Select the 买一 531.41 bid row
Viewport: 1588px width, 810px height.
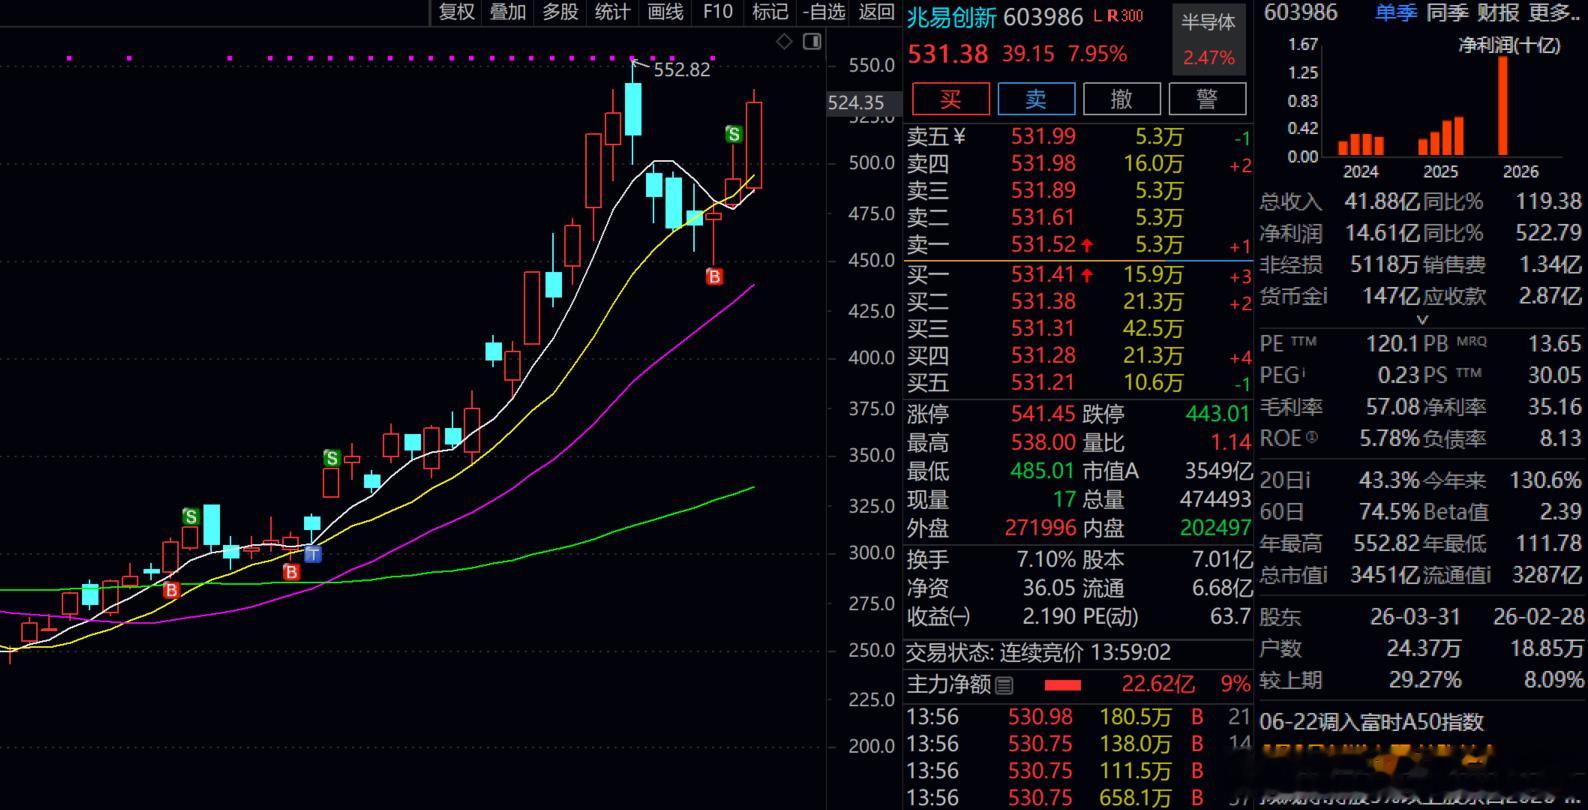click(x=1078, y=274)
